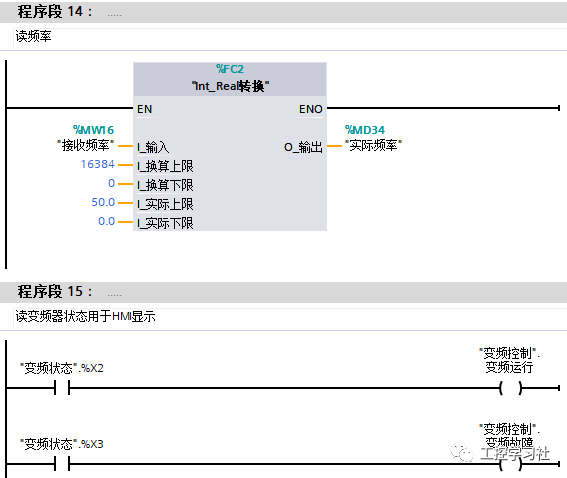The width and height of the screenshot is (567, 478).
Task: Click the "实际频率" output tag
Action: [374, 145]
